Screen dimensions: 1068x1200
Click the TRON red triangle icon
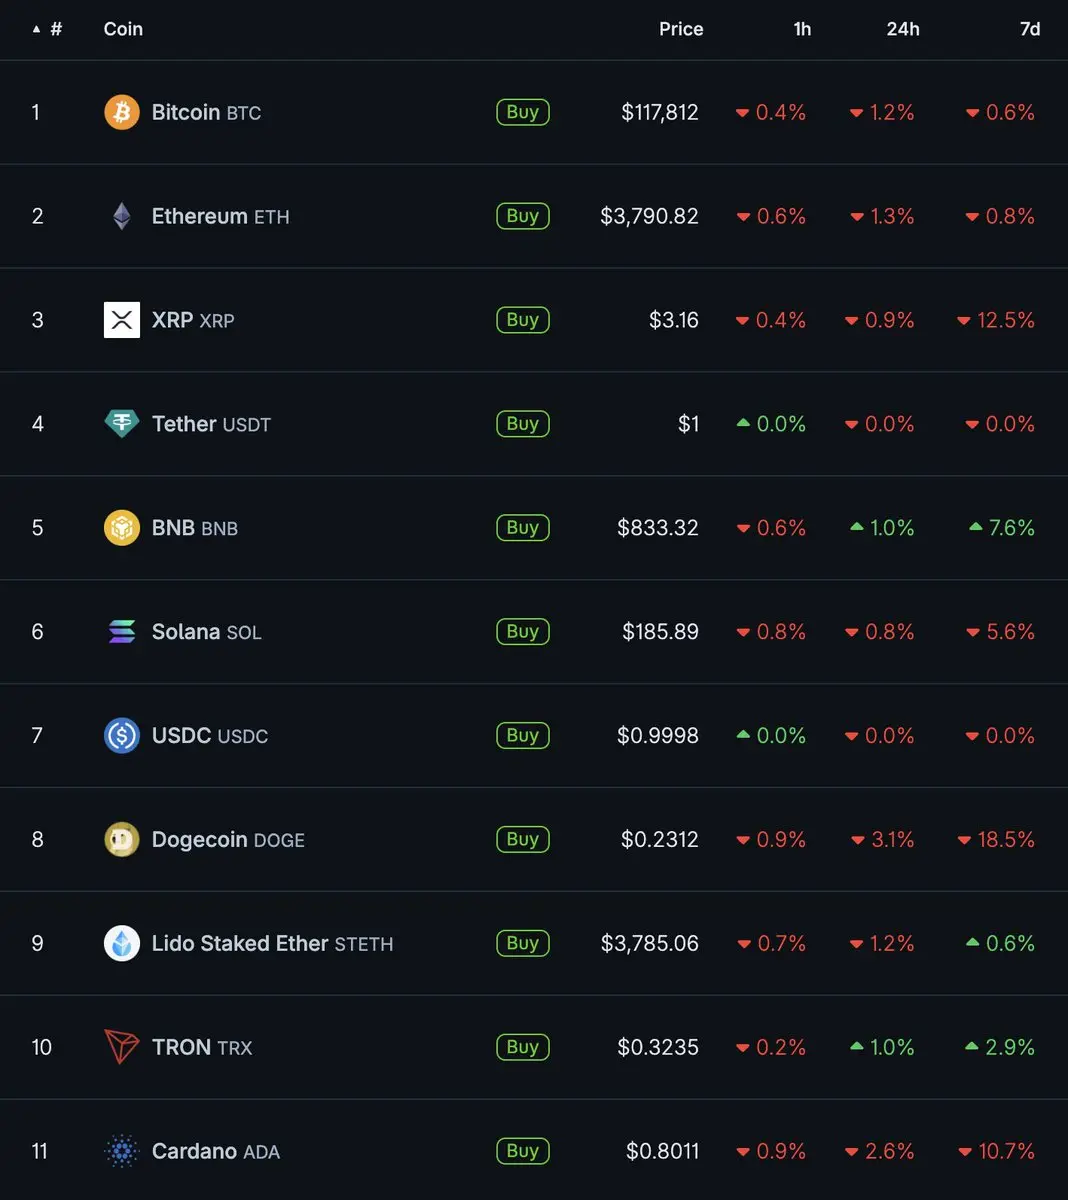(122, 1047)
